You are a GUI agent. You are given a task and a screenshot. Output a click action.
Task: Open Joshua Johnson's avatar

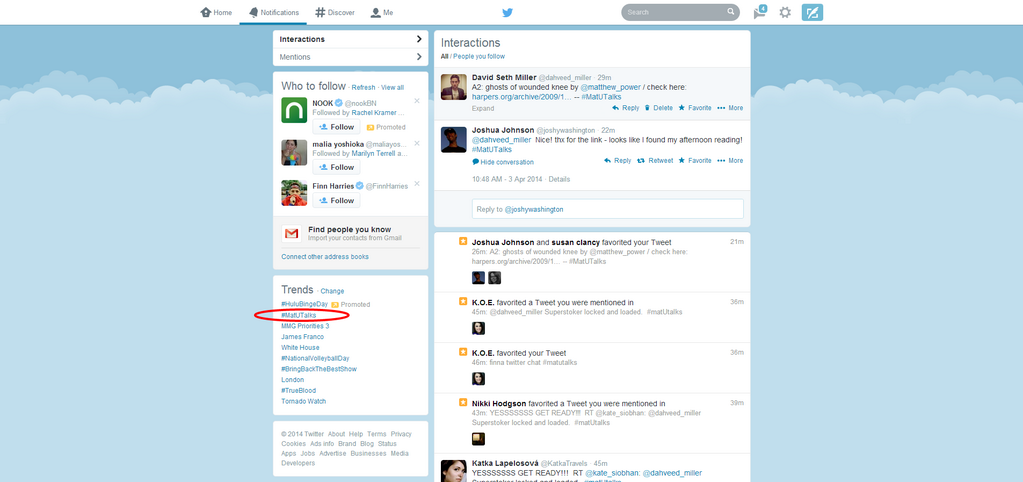pos(453,140)
